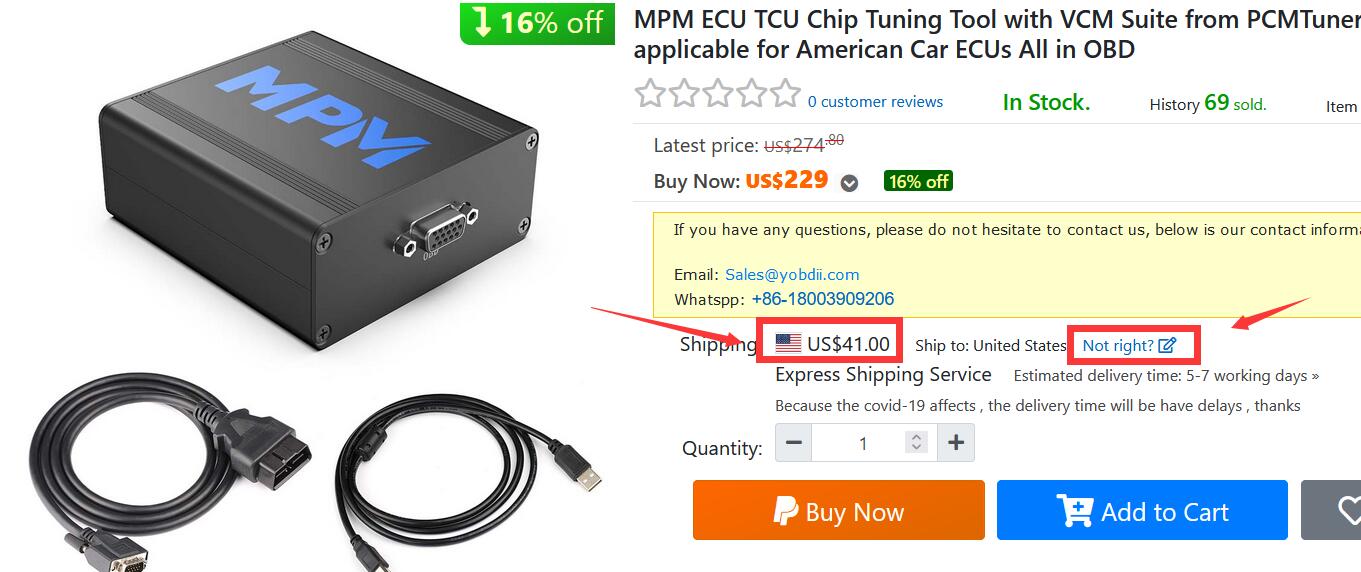This screenshot has width=1361, height=572.
Task: Open the 0 customer reviews link
Action: (x=875, y=102)
